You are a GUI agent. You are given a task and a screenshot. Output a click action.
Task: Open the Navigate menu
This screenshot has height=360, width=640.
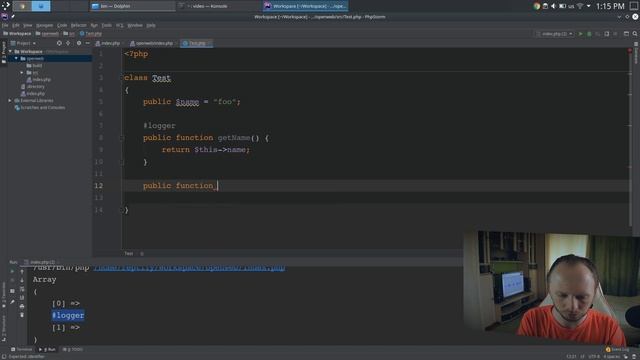point(44,25)
